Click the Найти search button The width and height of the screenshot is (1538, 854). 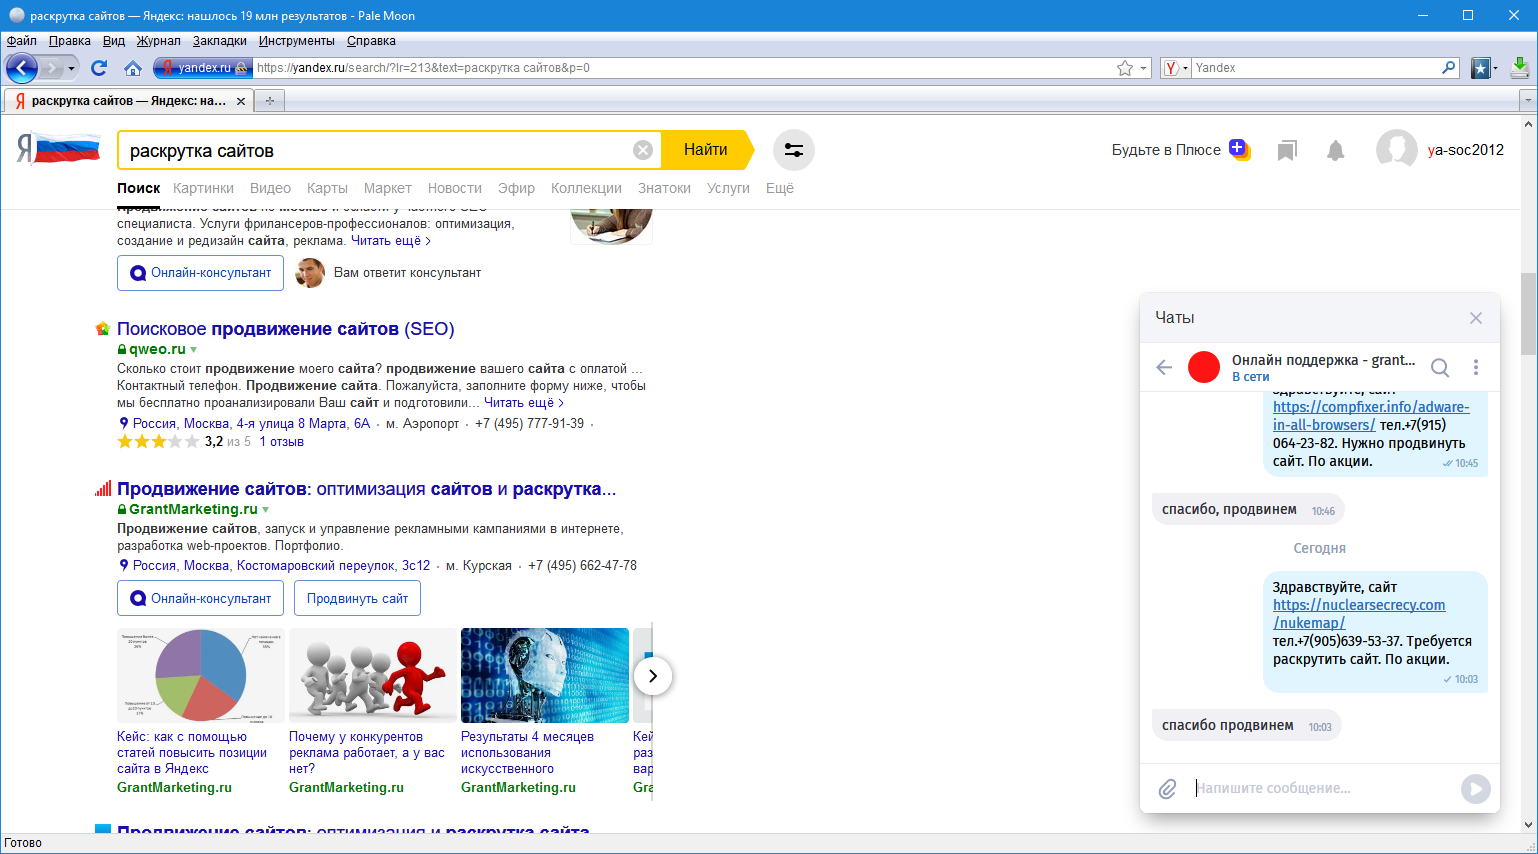[x=706, y=150]
